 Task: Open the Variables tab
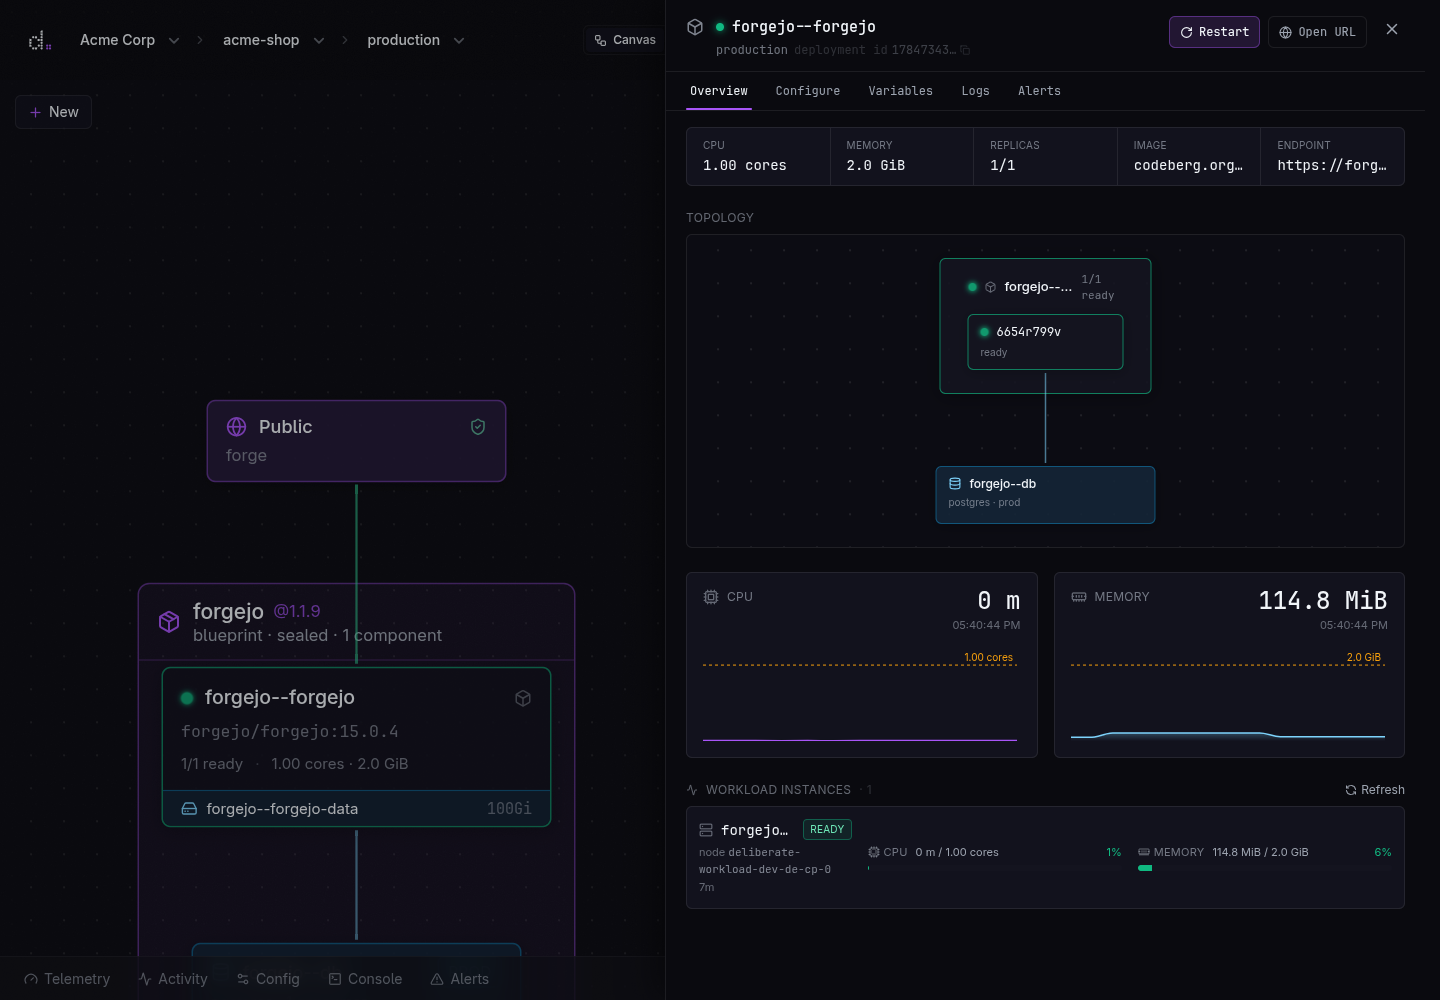[x=901, y=91]
